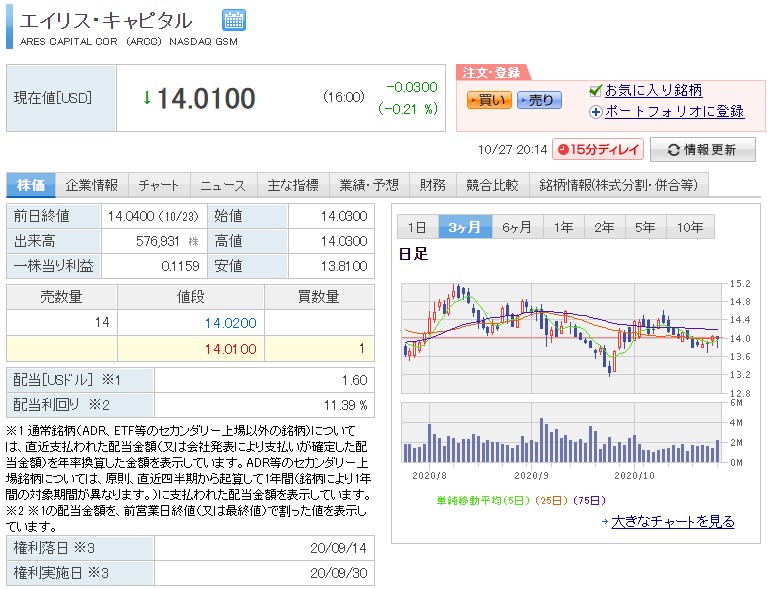
Task: Open the 競合比較 tab
Action: coord(493,185)
